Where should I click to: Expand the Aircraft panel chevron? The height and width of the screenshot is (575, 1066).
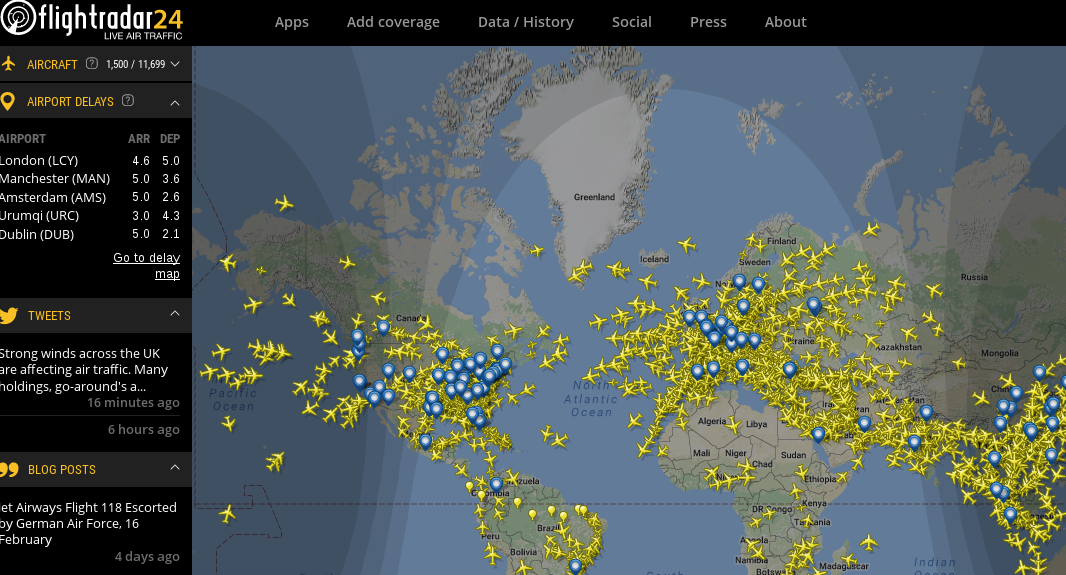[x=176, y=64]
